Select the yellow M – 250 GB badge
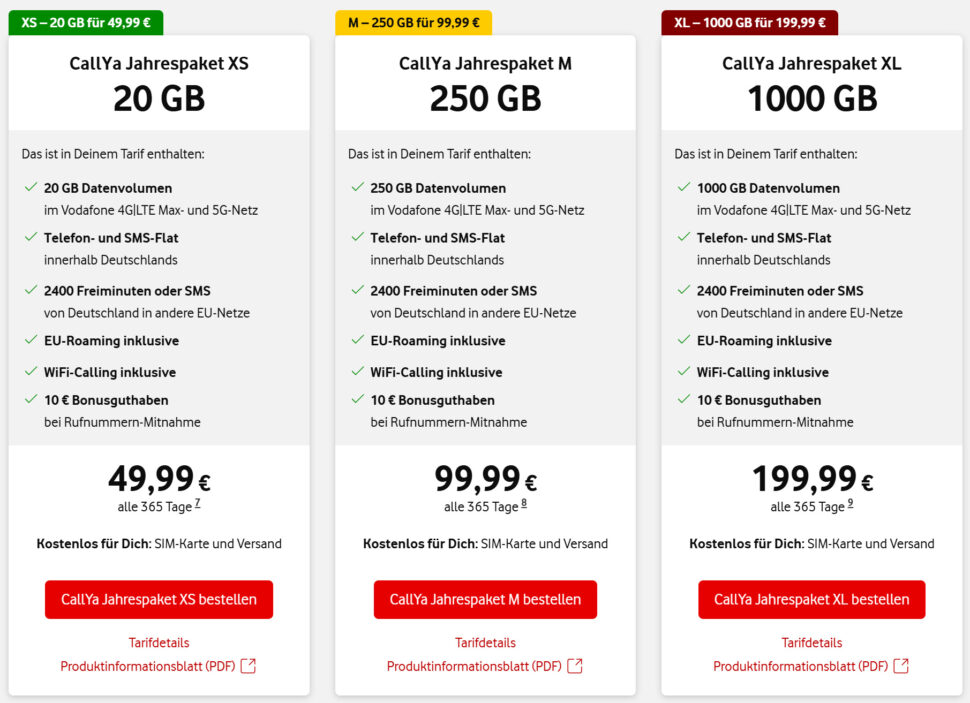Image resolution: width=970 pixels, height=703 pixels. (x=413, y=21)
